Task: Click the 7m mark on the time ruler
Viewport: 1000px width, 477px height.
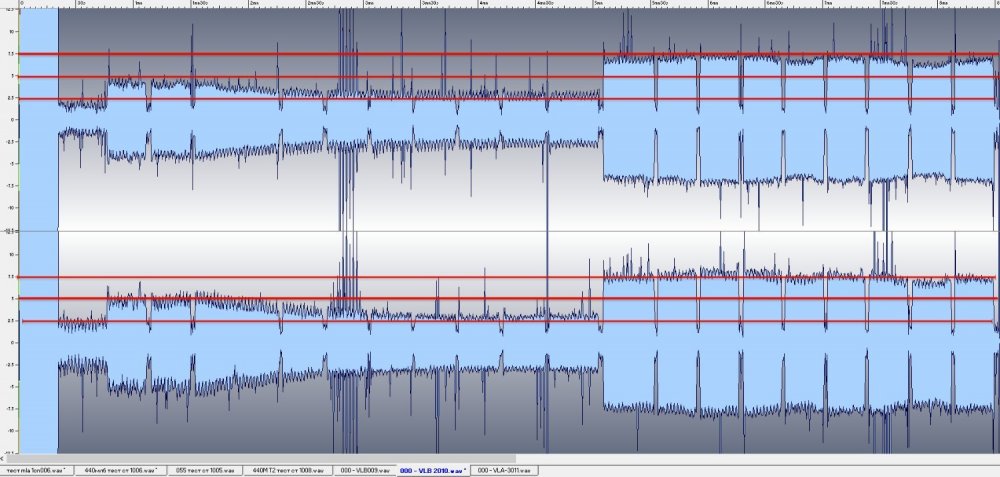Action: (x=827, y=4)
